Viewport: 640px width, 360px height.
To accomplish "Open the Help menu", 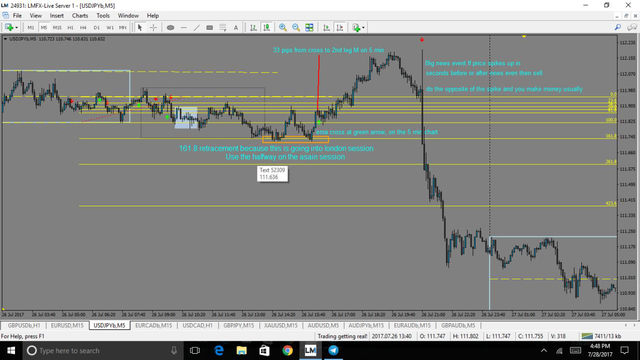I will [x=153, y=16].
